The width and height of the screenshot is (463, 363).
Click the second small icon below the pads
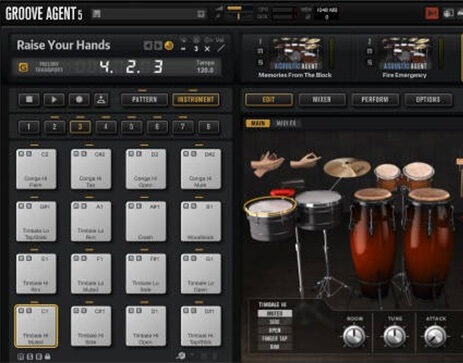[30, 356]
